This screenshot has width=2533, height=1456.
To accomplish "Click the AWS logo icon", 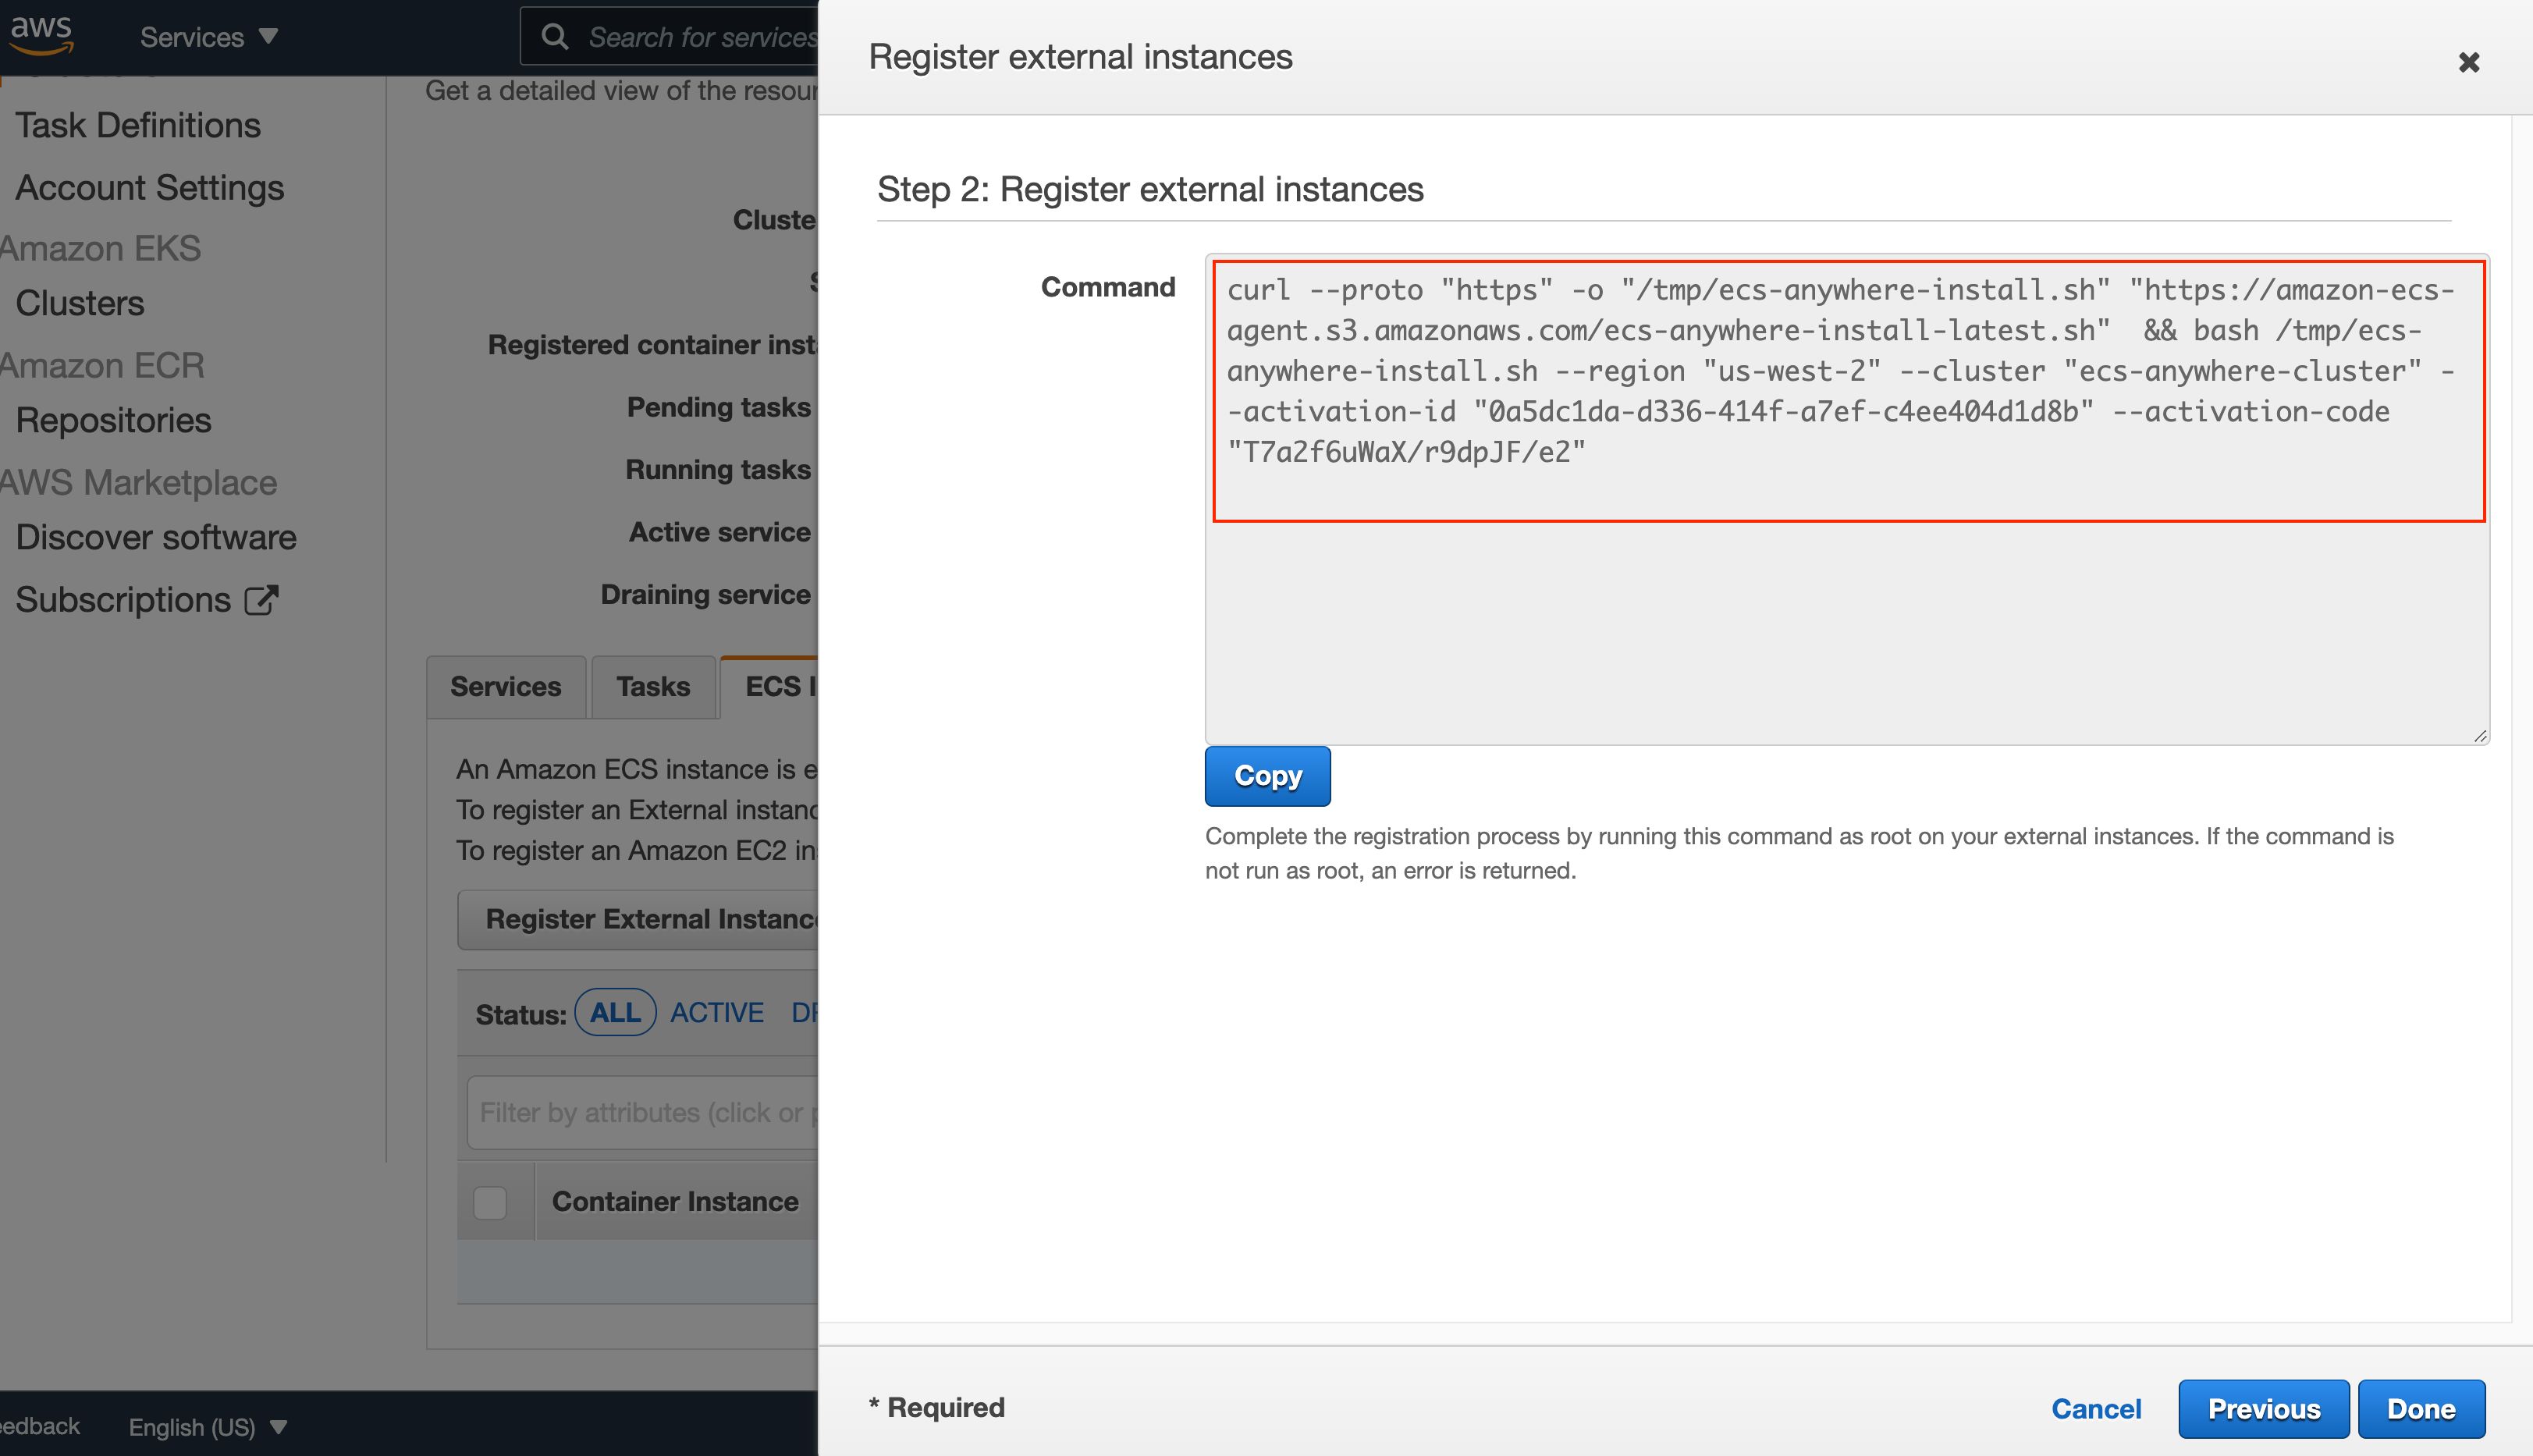I will tap(41, 34).
